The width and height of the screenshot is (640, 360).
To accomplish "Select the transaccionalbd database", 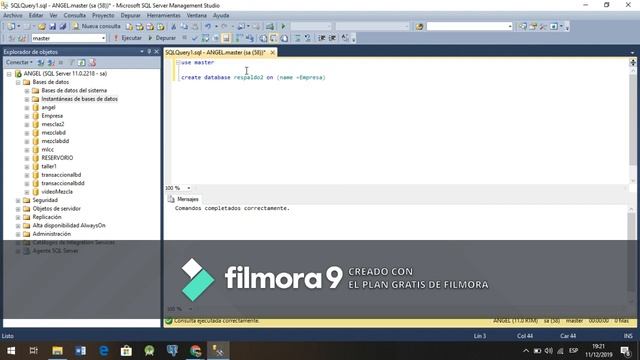I will 61,175.
